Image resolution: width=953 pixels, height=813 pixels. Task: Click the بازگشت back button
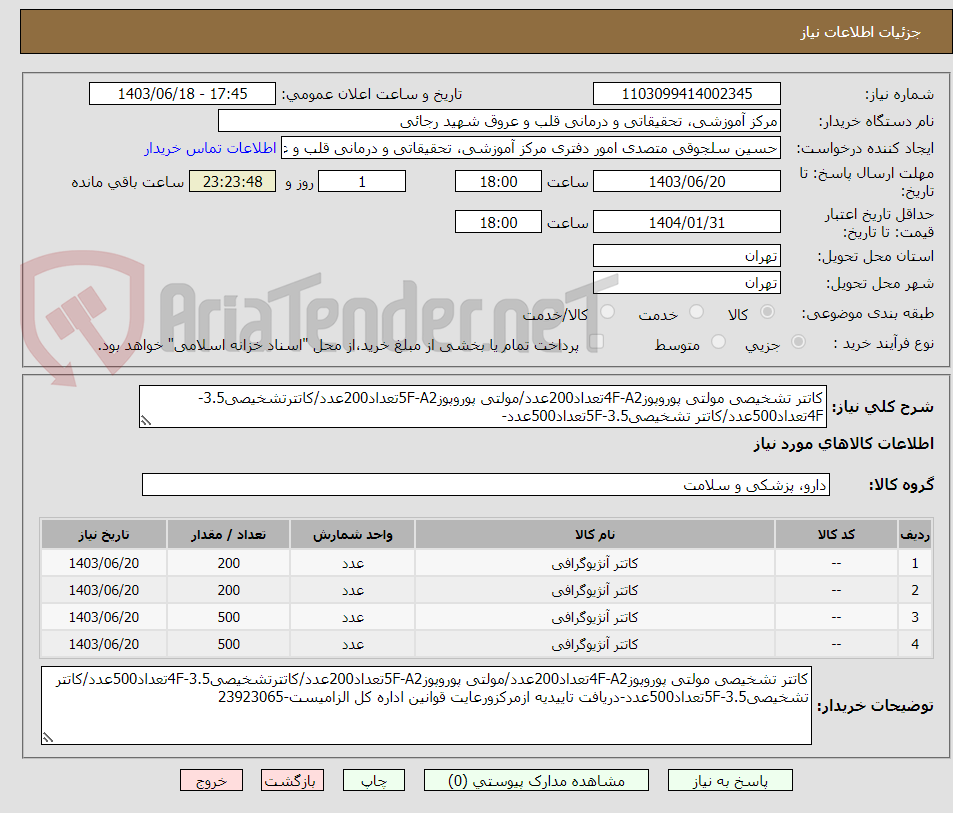(x=292, y=780)
